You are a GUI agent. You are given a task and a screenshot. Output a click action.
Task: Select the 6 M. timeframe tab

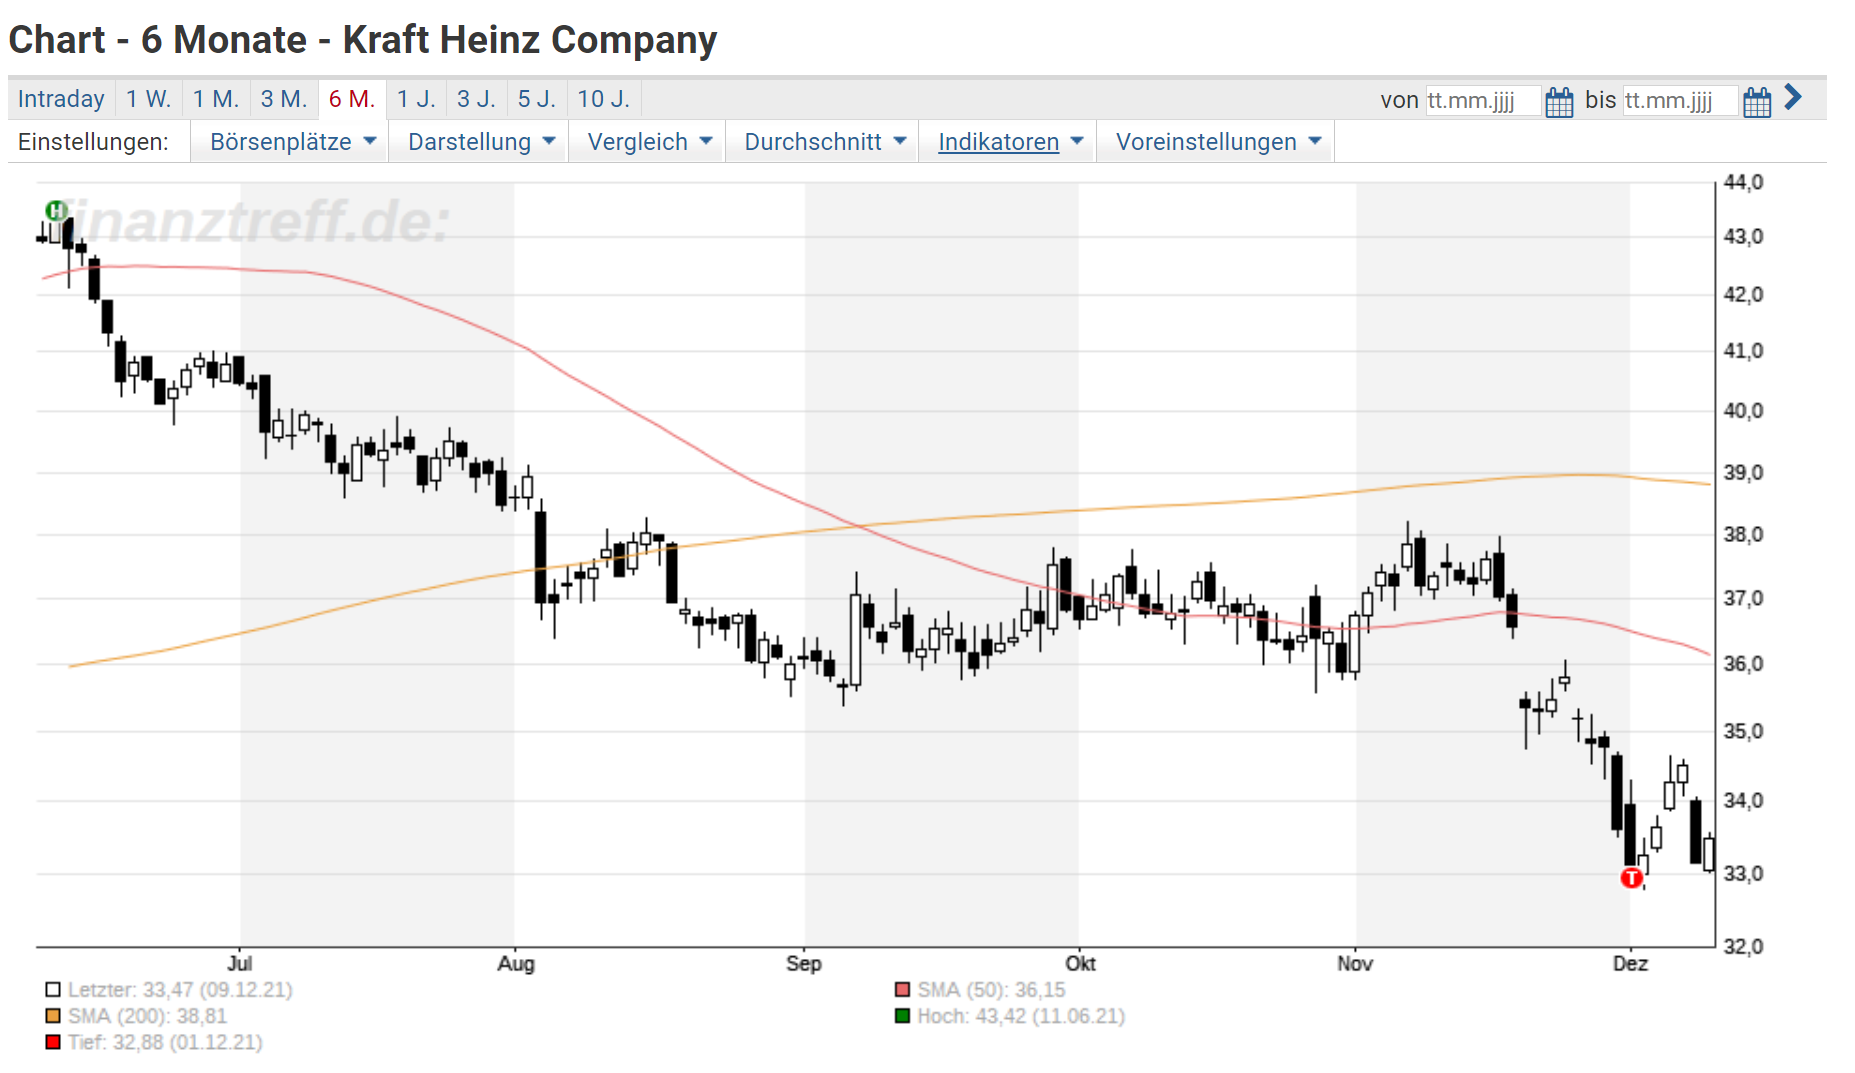point(352,99)
